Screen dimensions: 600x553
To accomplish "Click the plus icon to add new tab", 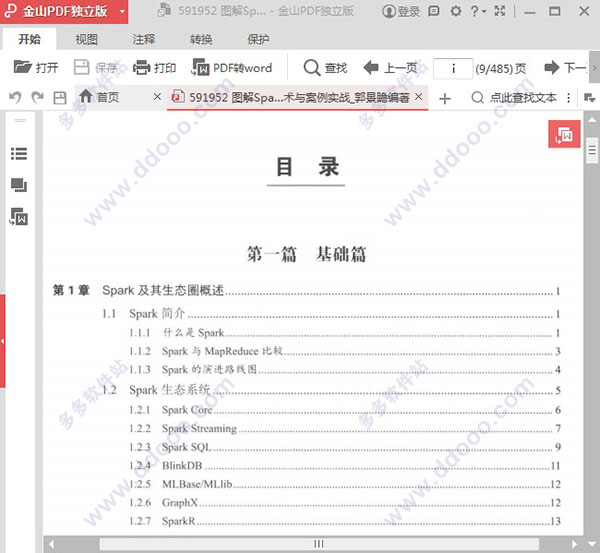I will pyautogui.click(x=445, y=99).
